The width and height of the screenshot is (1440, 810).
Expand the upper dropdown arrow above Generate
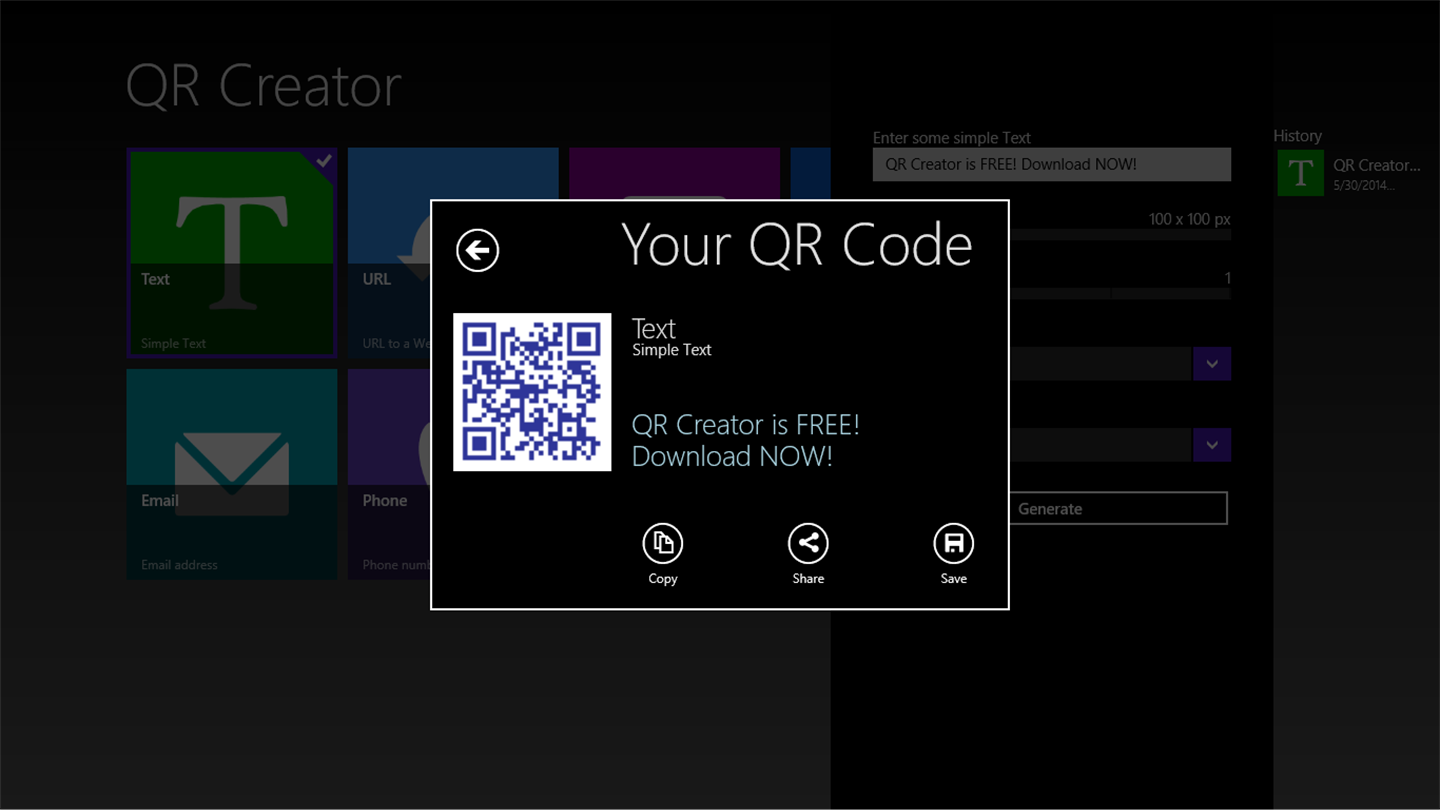1212,364
